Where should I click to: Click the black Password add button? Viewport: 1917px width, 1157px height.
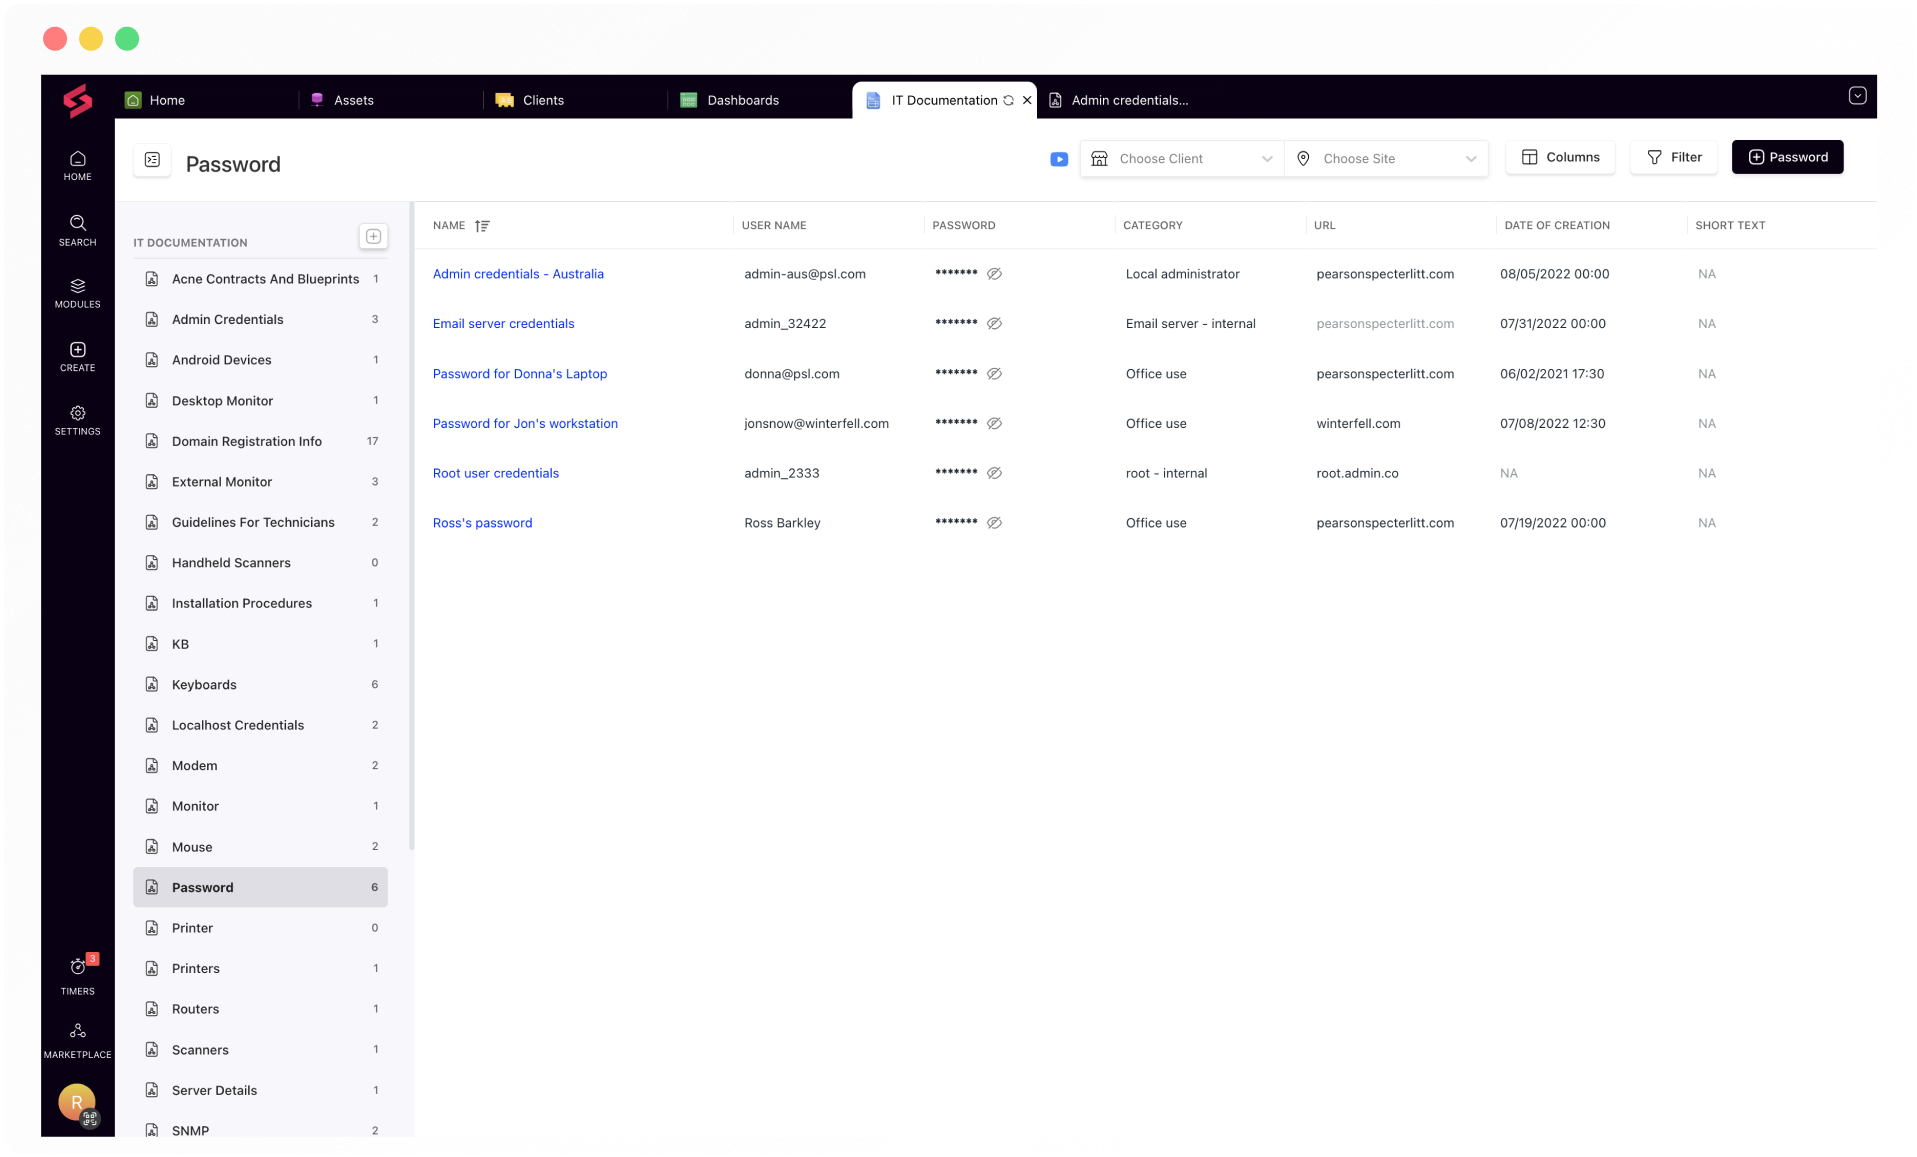(1787, 157)
